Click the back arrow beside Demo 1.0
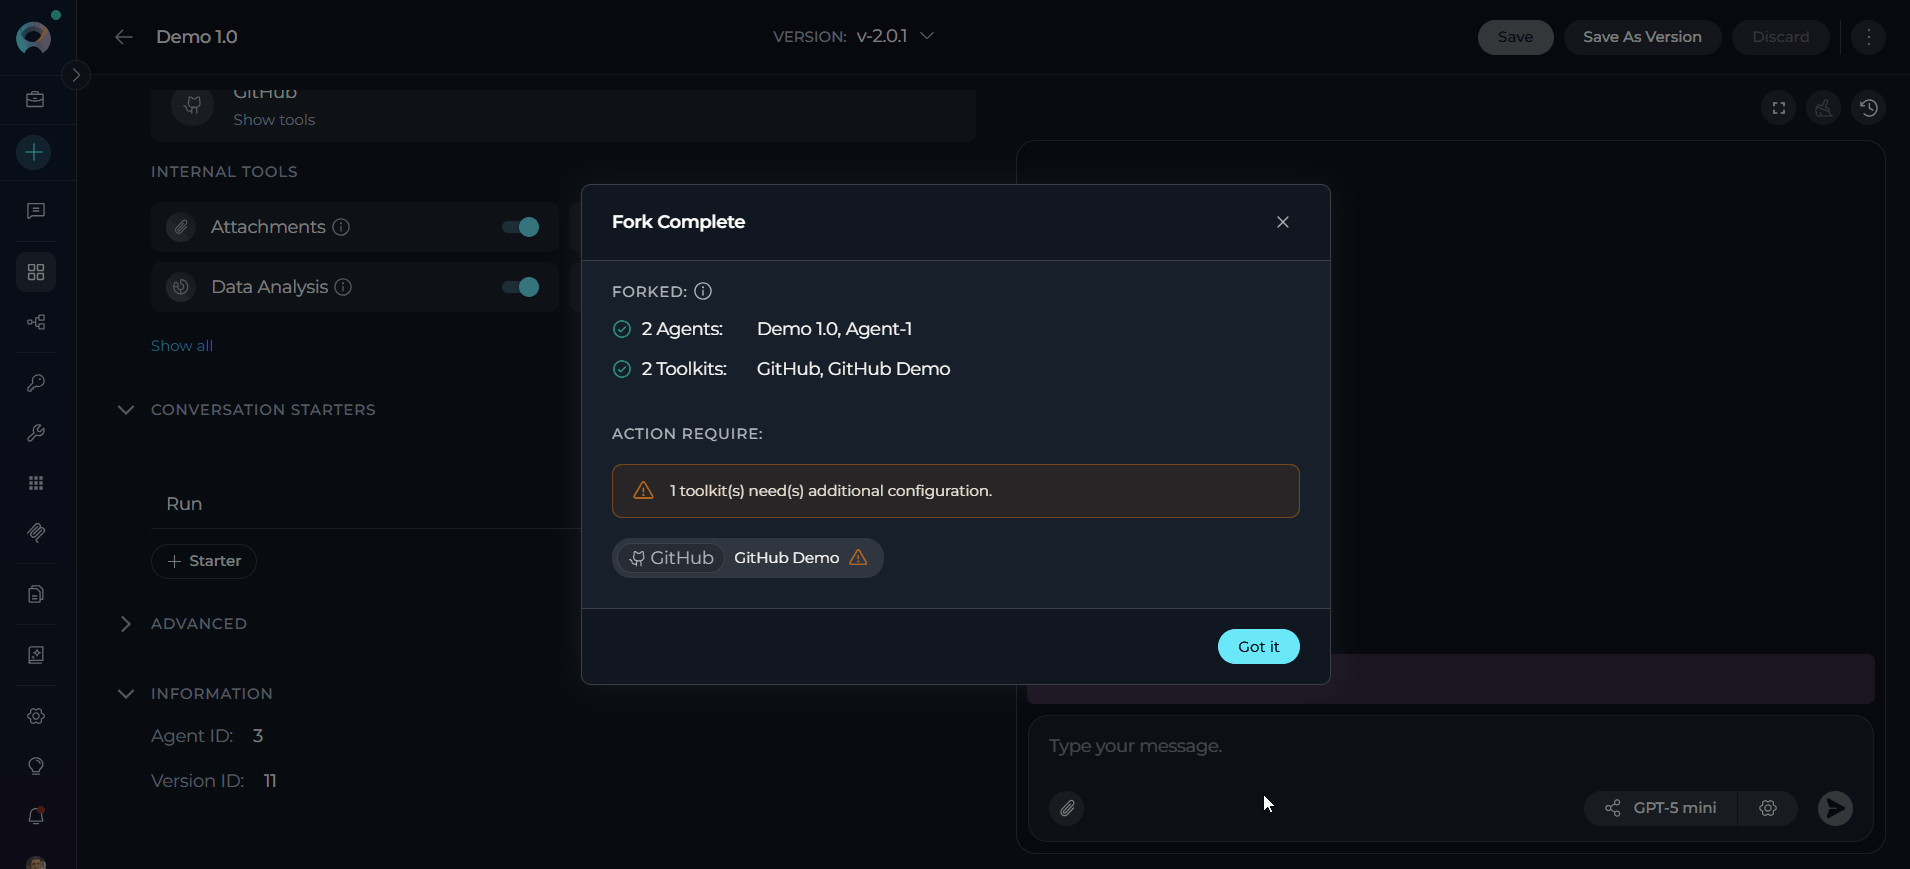 [124, 37]
